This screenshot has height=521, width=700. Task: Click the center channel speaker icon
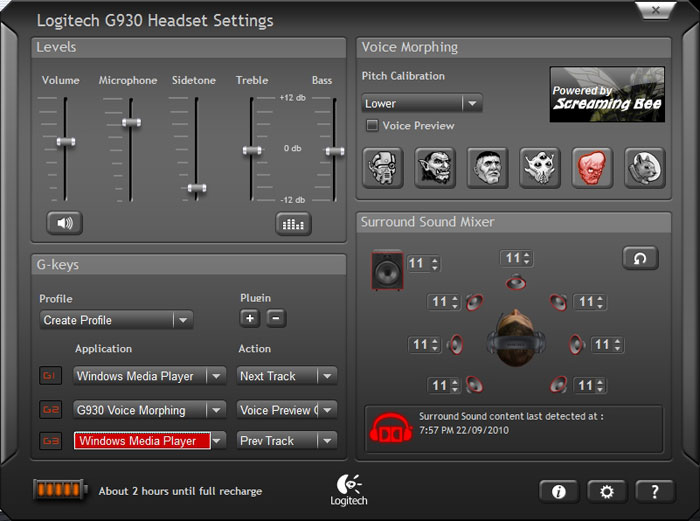(x=516, y=282)
